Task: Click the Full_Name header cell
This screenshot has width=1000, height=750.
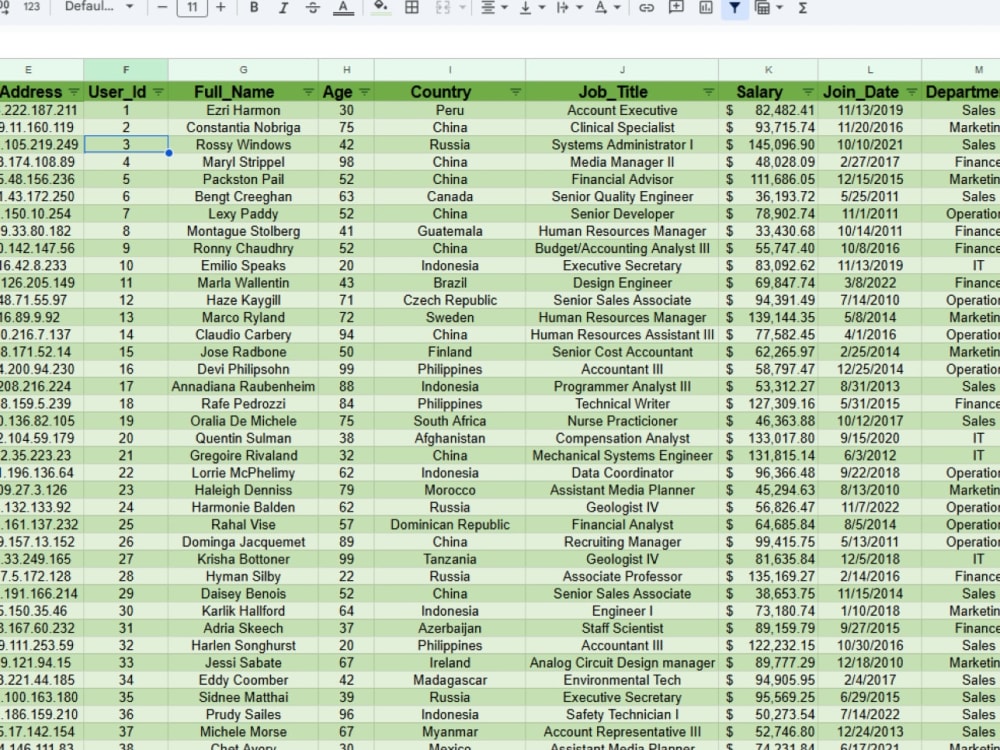Action: click(x=243, y=92)
